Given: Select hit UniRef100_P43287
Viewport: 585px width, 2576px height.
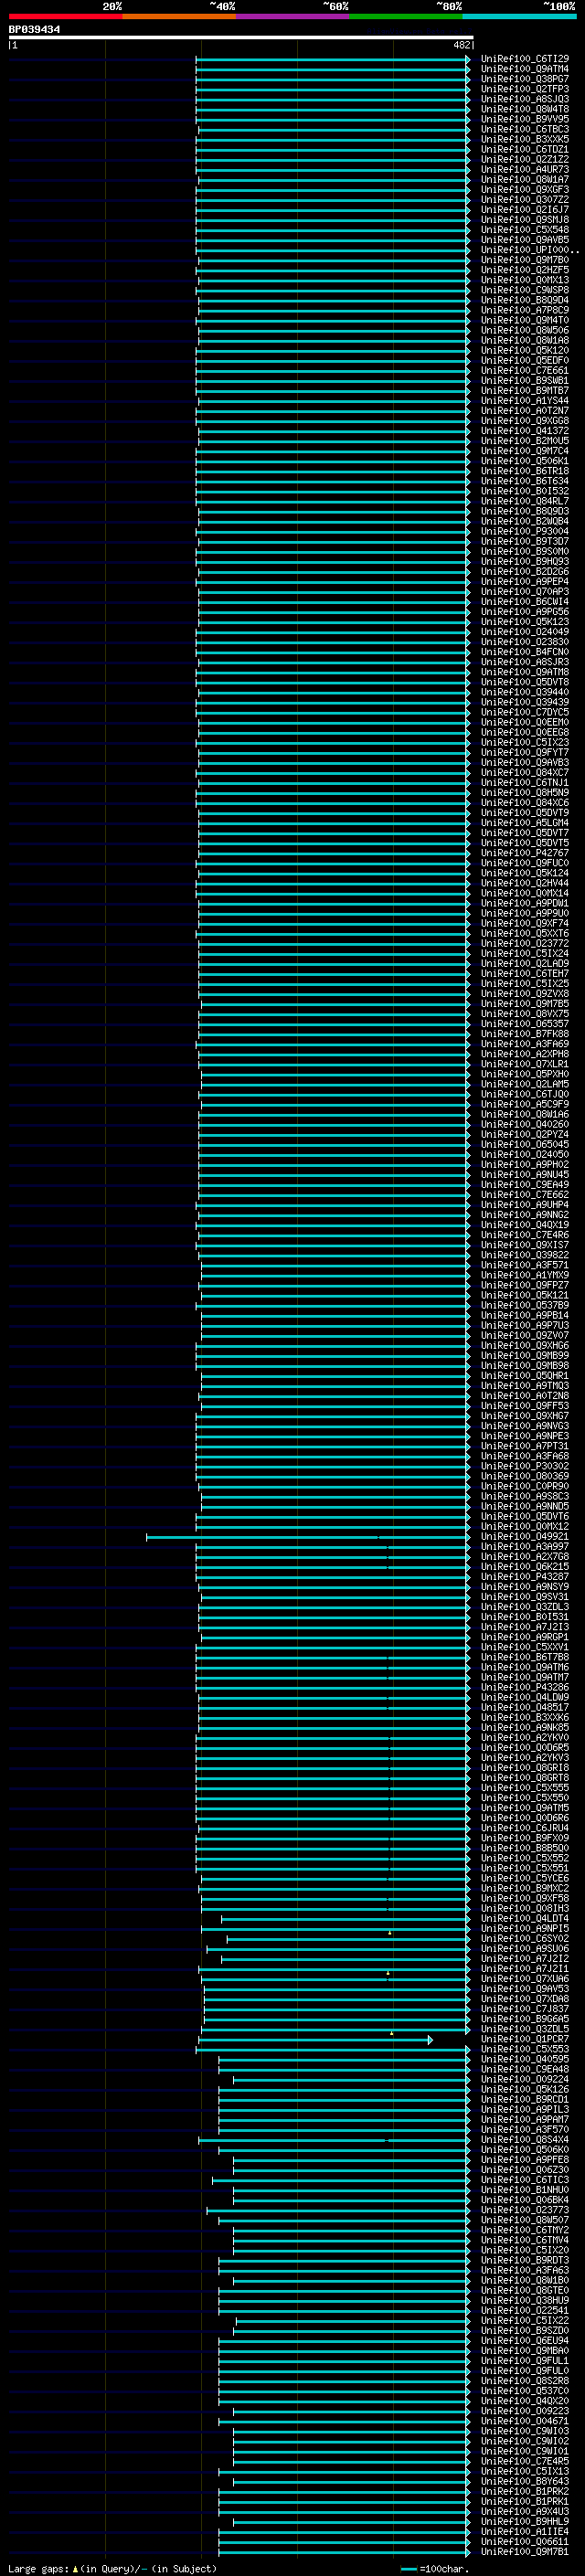Looking at the screenshot, I should pos(525,1577).
